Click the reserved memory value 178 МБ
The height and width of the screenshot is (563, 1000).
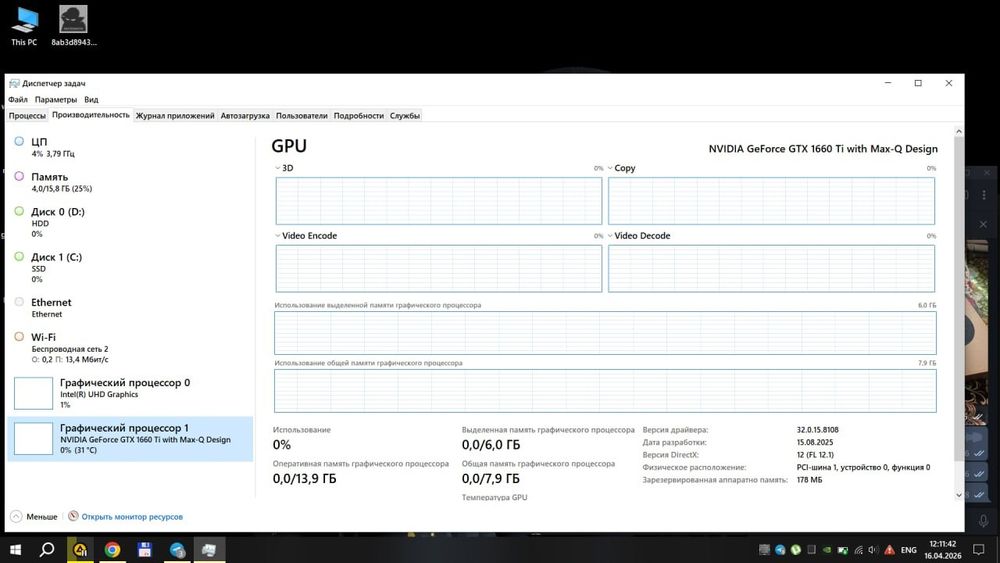(x=809, y=480)
